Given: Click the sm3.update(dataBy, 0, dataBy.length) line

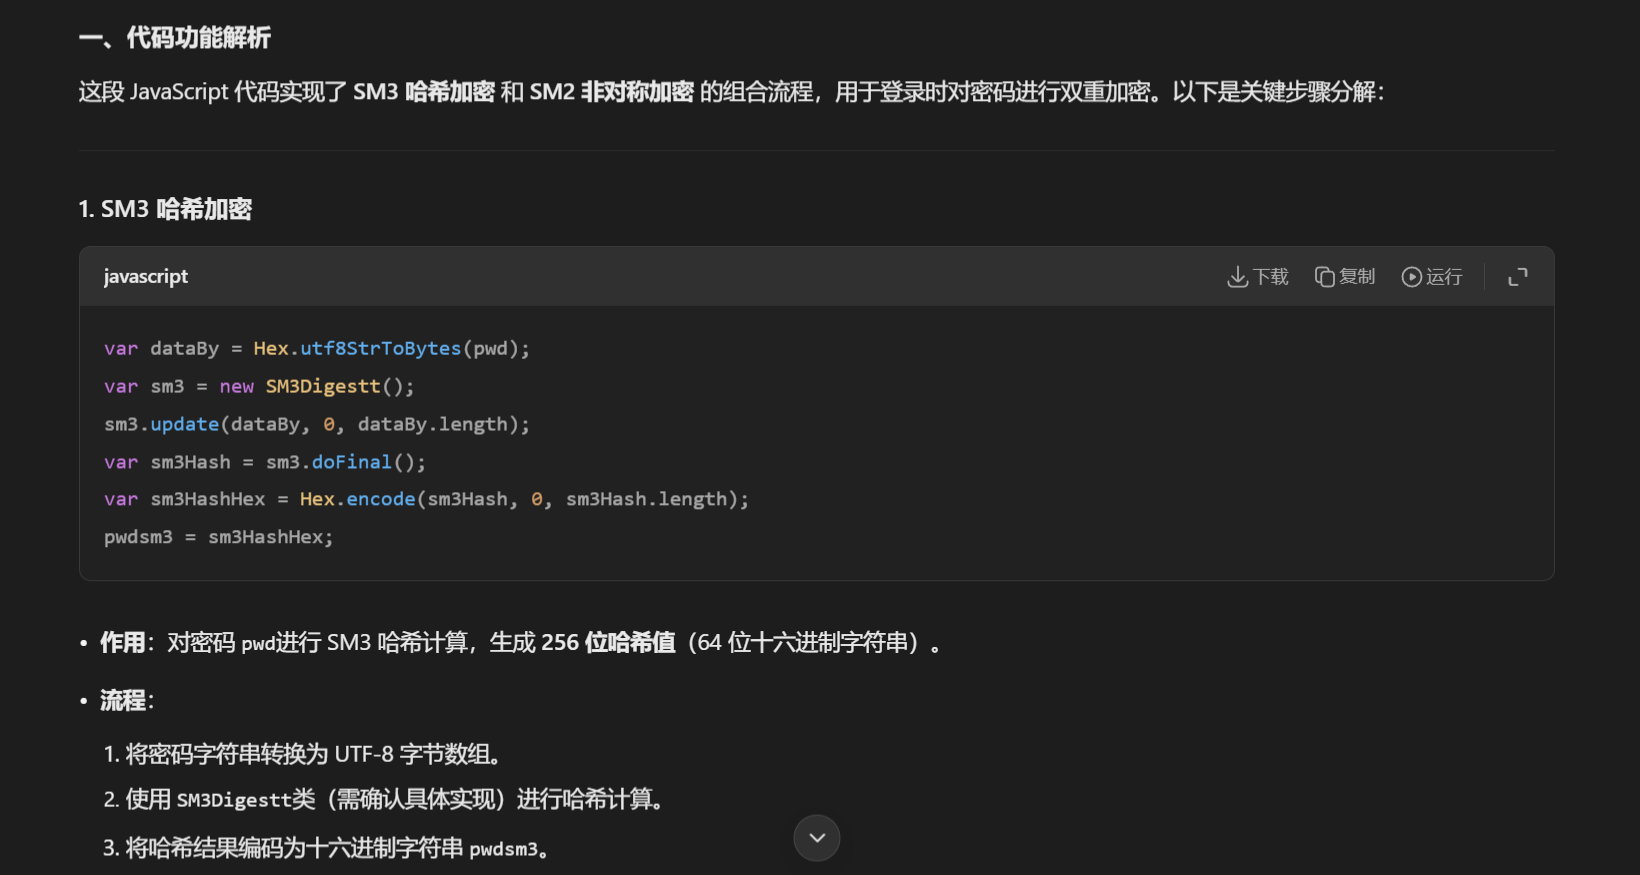Looking at the screenshot, I should (x=316, y=425).
